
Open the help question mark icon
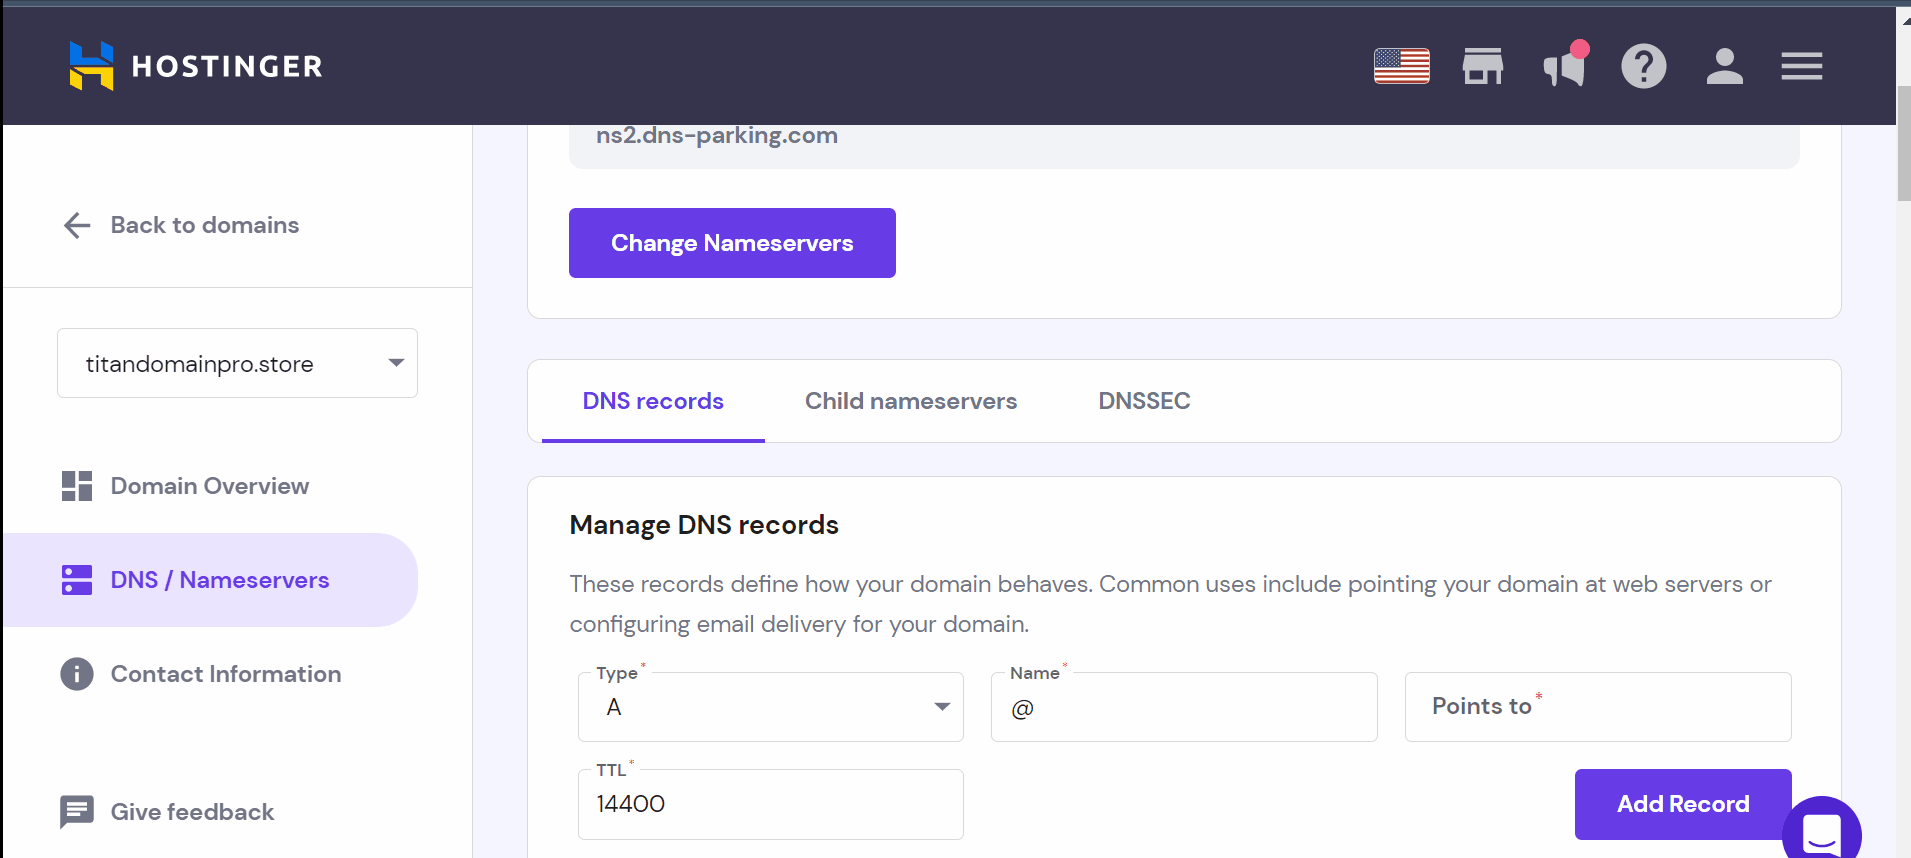click(1643, 67)
